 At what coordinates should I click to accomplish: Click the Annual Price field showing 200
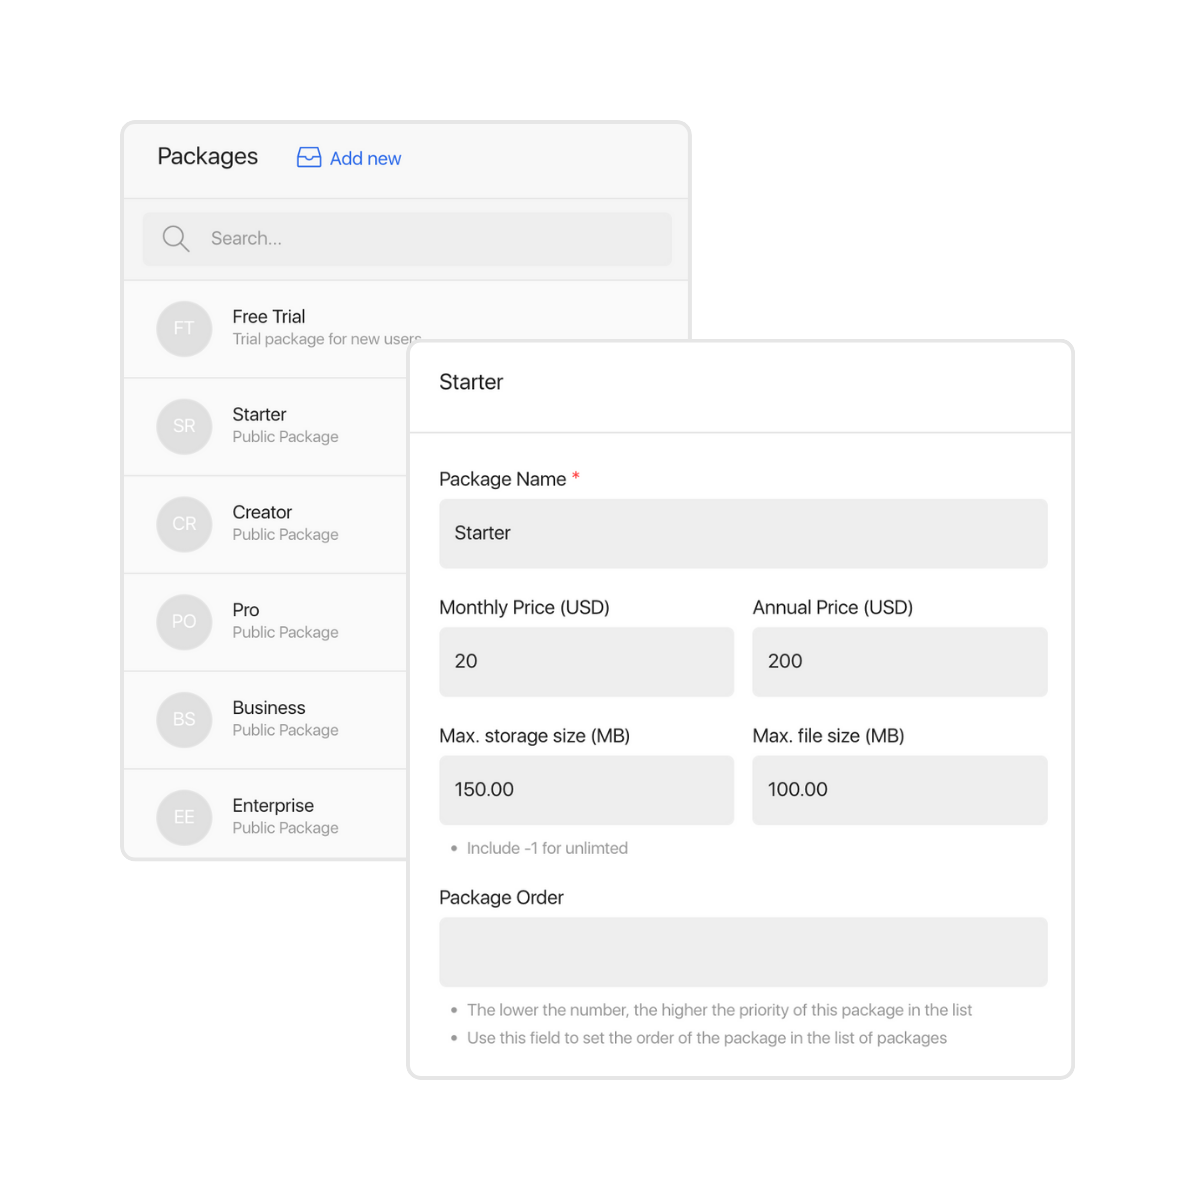click(900, 662)
